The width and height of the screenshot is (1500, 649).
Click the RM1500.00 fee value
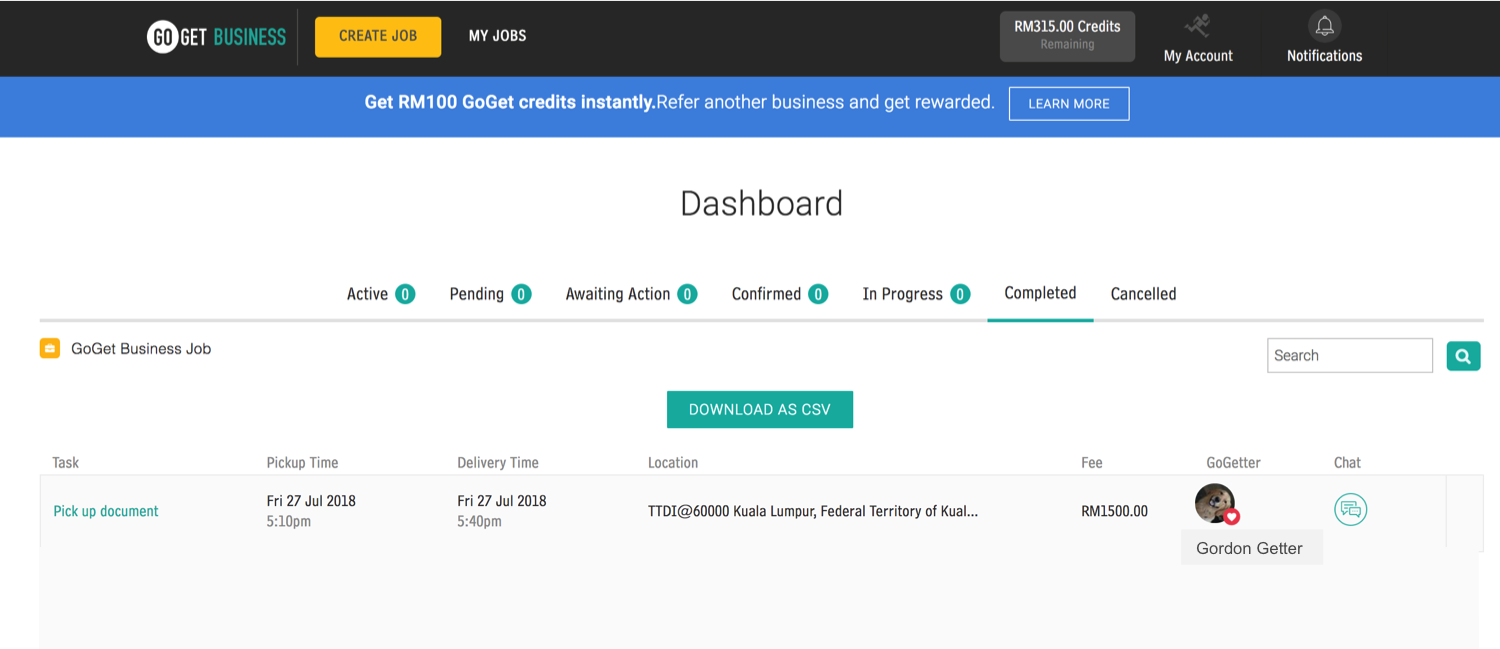(x=1115, y=511)
